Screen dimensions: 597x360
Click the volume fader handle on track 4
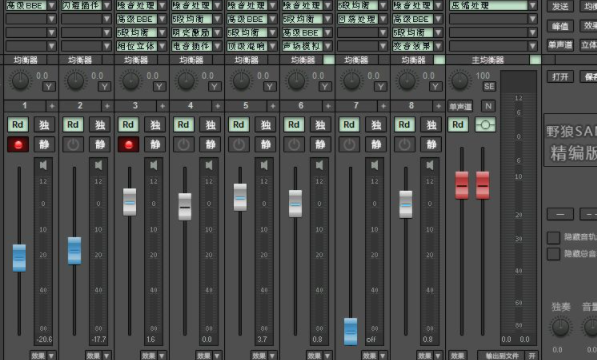click(x=185, y=207)
